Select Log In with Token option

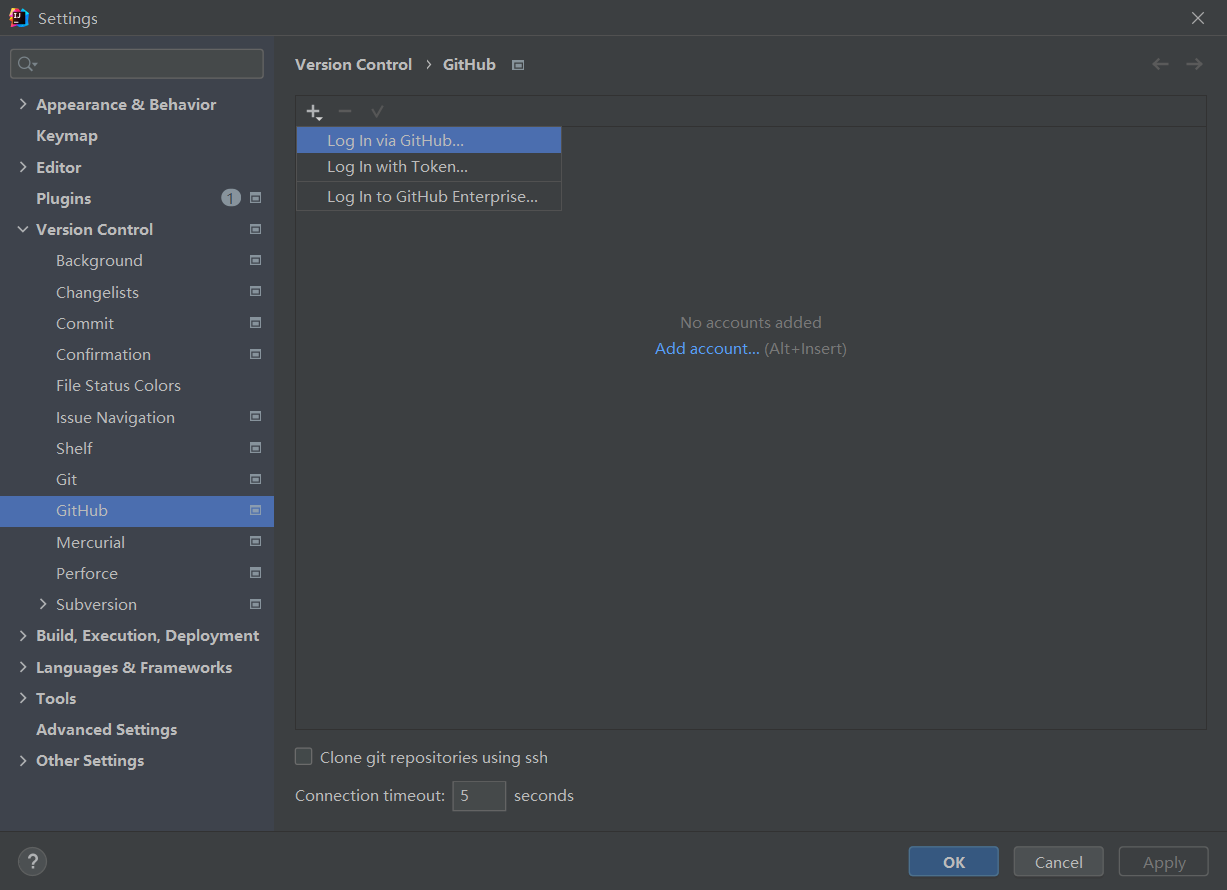click(395, 167)
